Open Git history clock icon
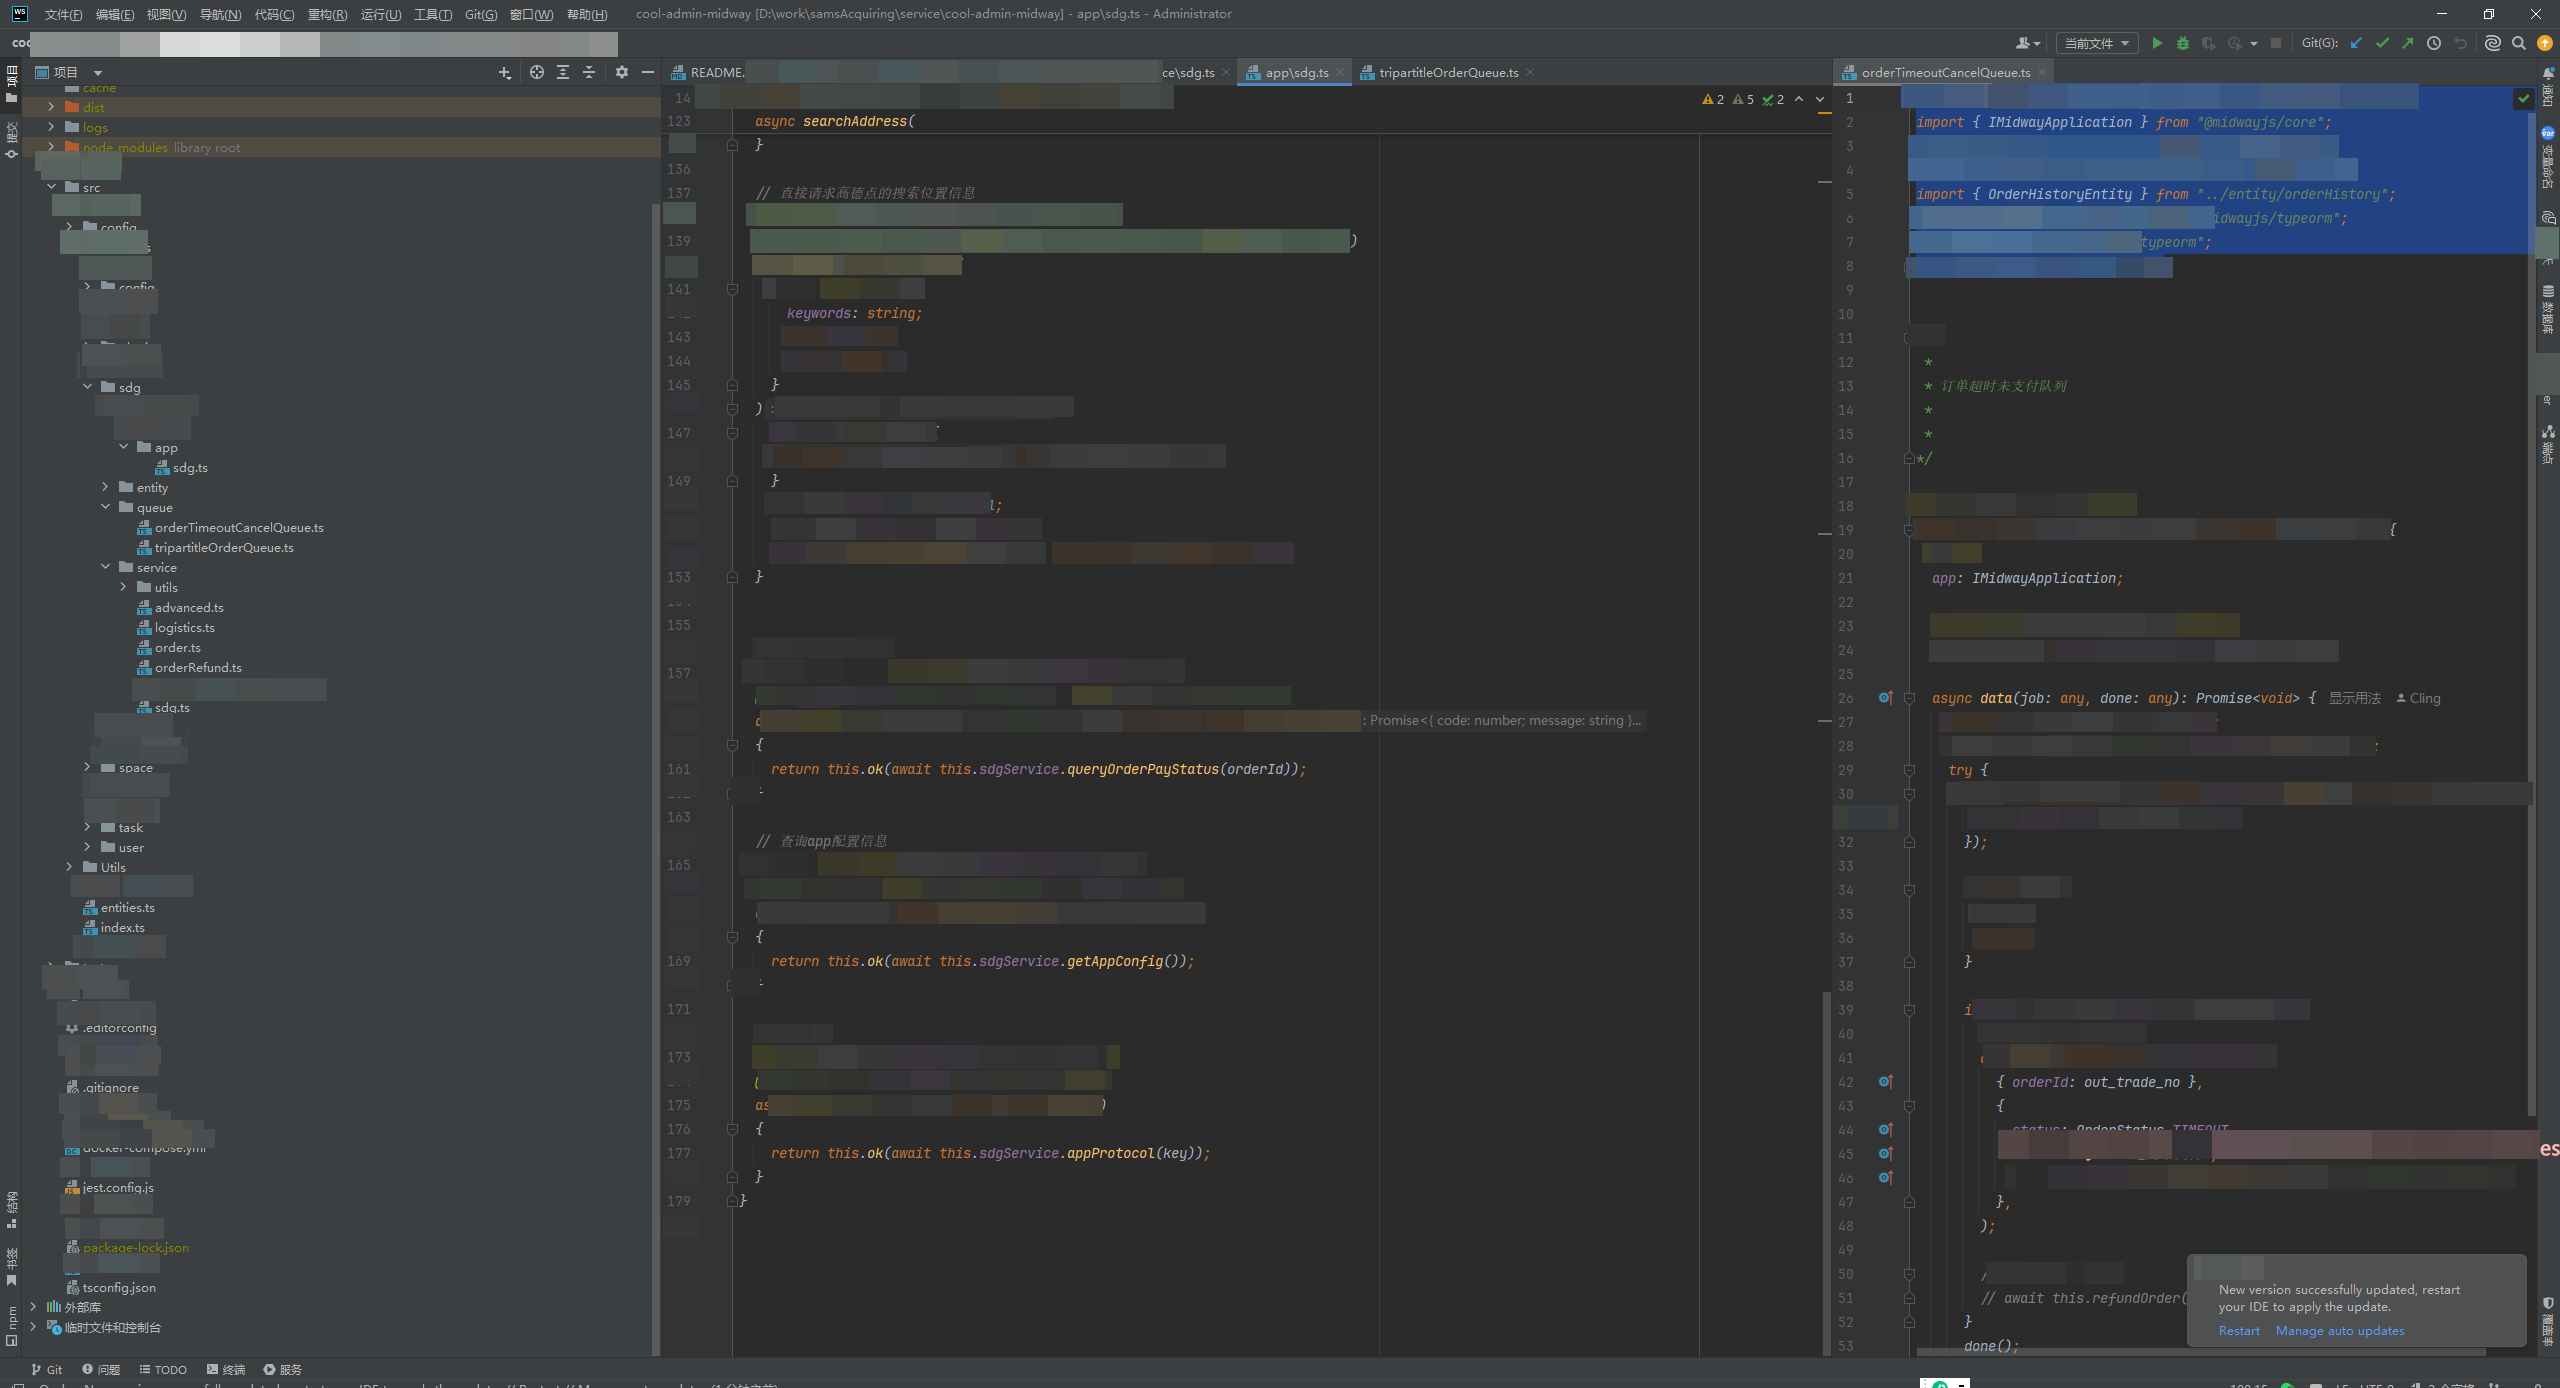 click(2434, 43)
